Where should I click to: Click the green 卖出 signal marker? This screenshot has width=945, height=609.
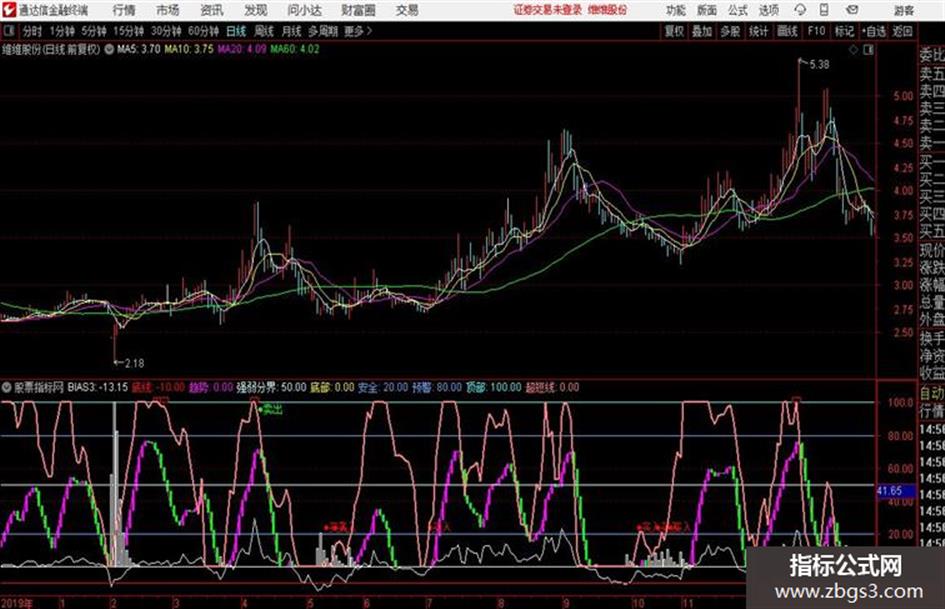pos(271,410)
